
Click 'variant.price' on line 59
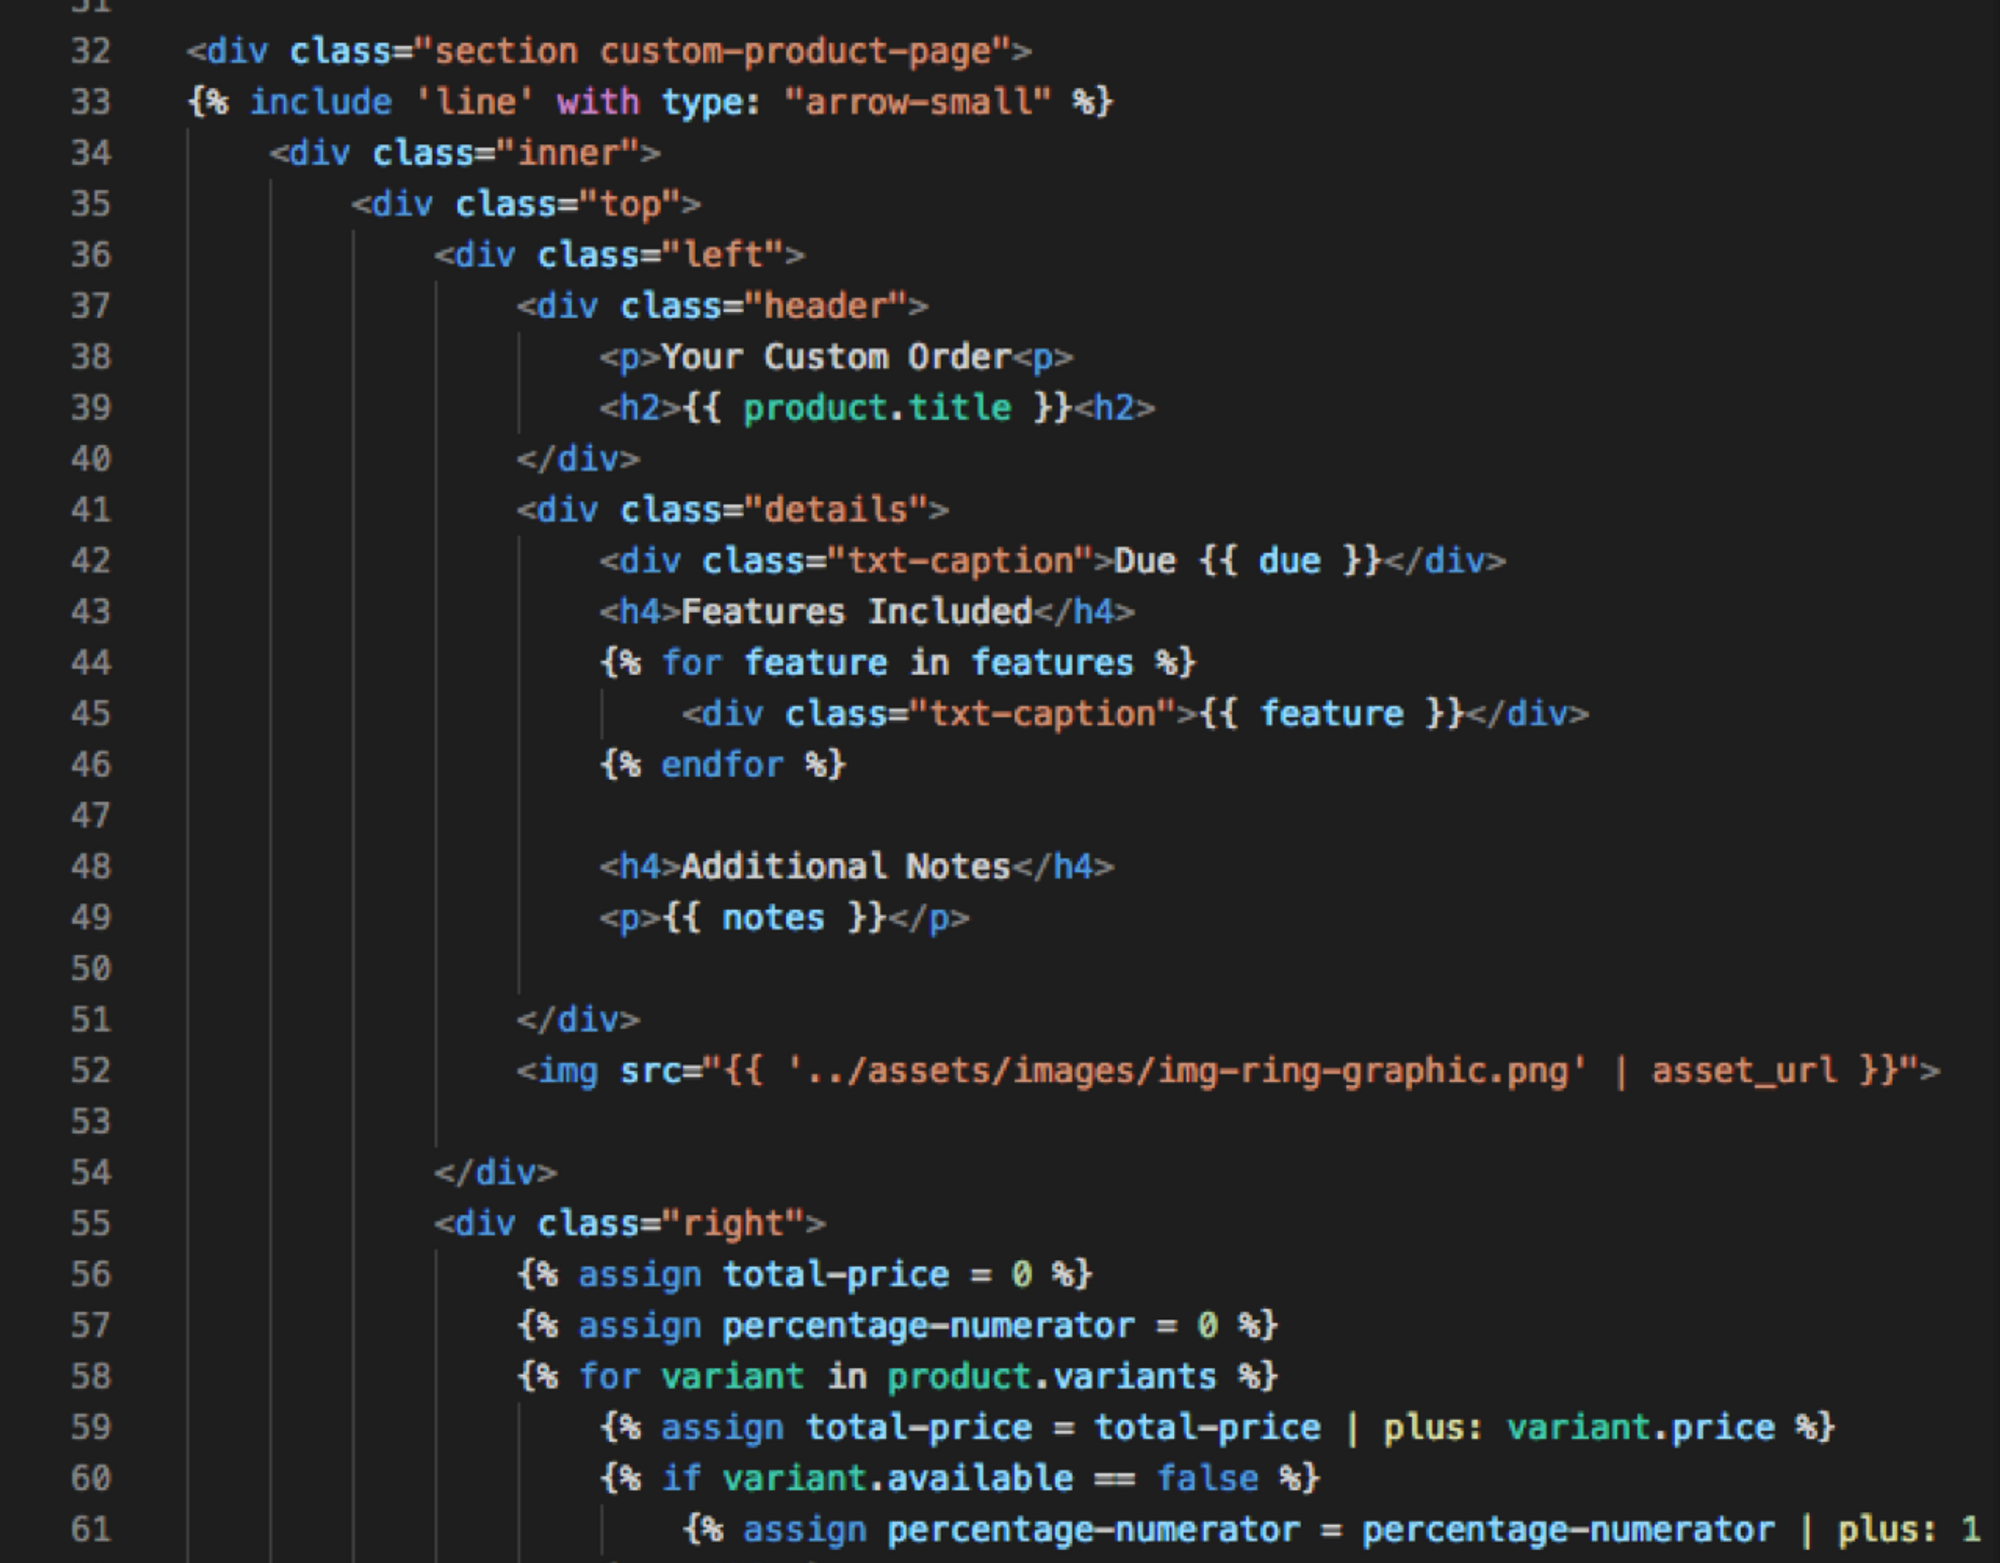click(1640, 1427)
